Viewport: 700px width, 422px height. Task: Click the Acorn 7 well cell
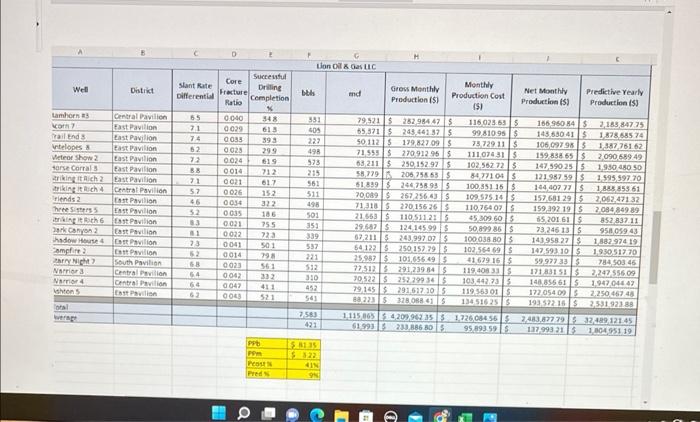pos(83,126)
